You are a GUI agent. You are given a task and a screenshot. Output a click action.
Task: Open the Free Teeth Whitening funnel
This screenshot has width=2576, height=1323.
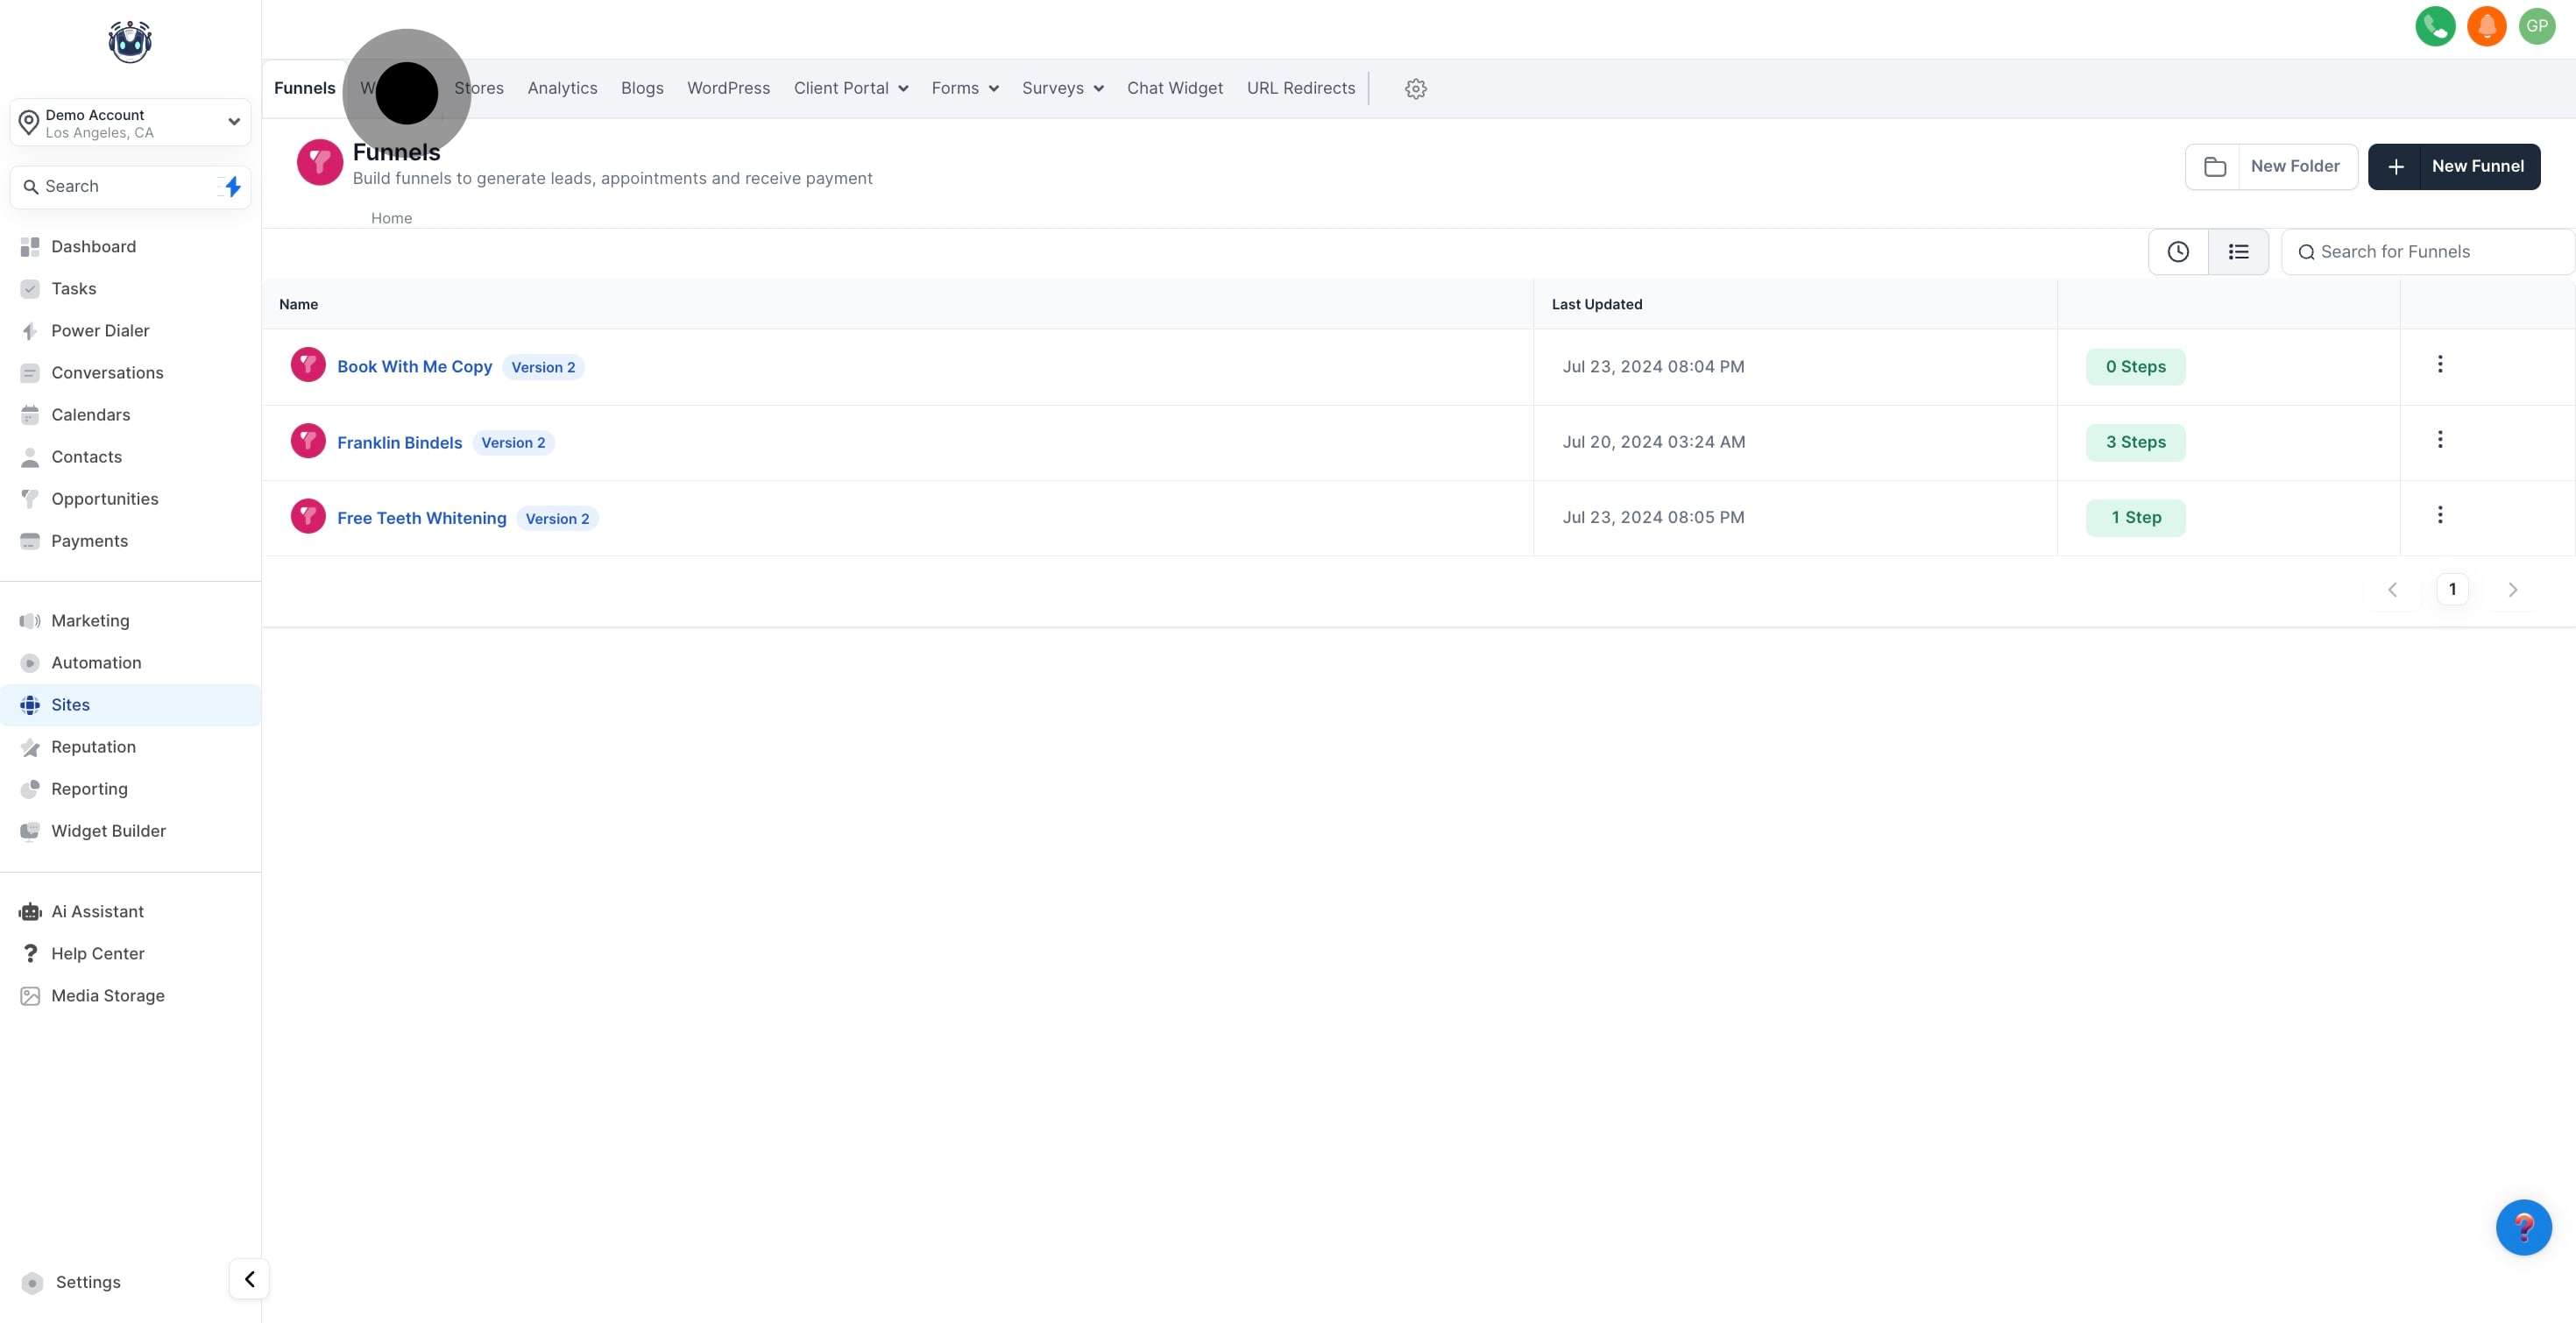tap(421, 518)
